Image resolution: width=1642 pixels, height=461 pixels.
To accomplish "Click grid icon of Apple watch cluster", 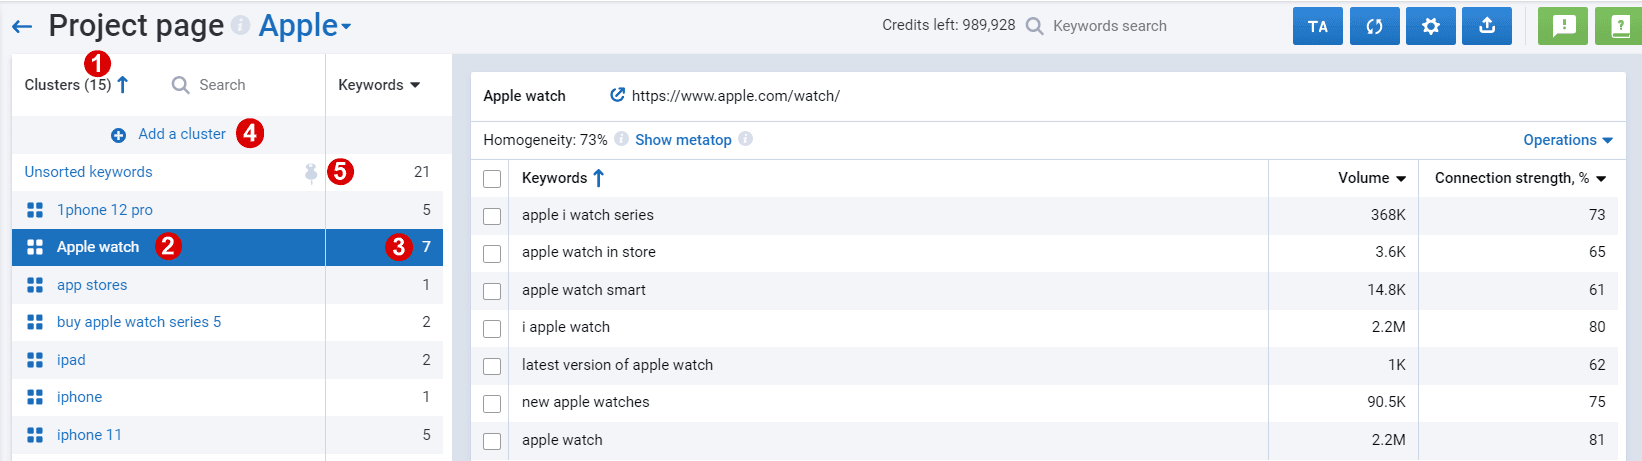I will [x=35, y=247].
